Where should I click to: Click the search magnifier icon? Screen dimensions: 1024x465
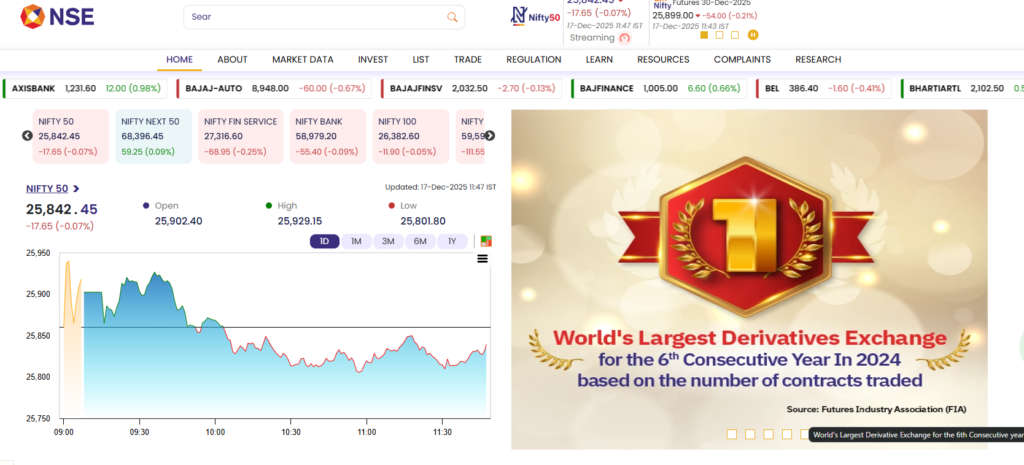(x=452, y=17)
